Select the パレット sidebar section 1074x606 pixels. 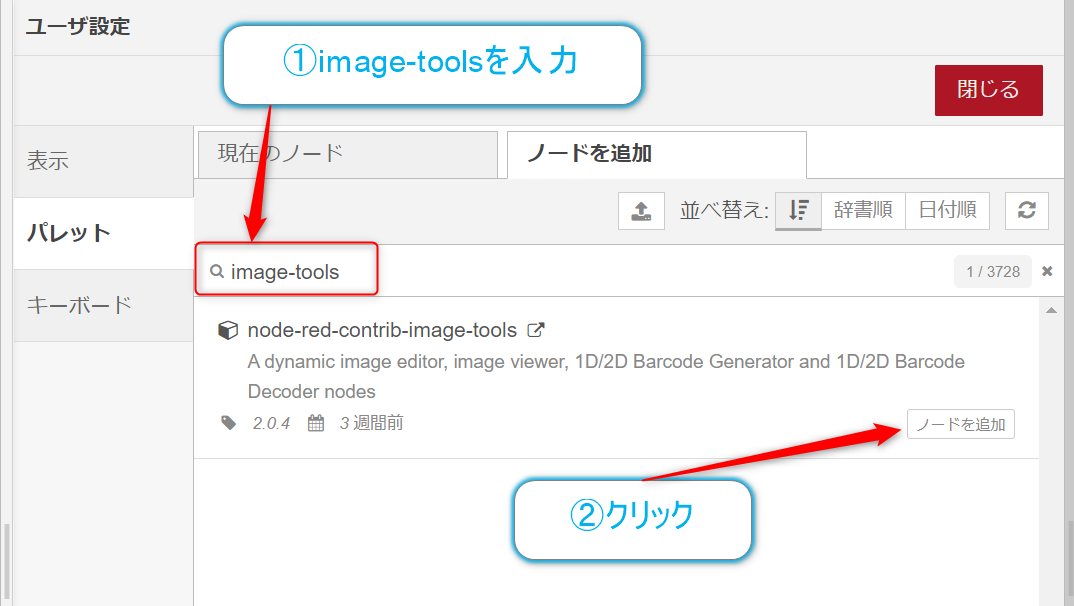pos(103,233)
